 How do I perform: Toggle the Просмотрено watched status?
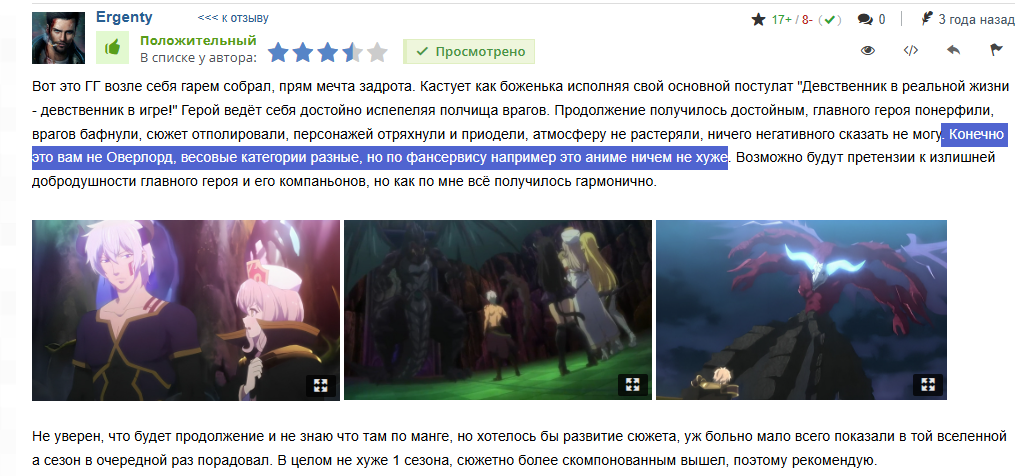(469, 51)
